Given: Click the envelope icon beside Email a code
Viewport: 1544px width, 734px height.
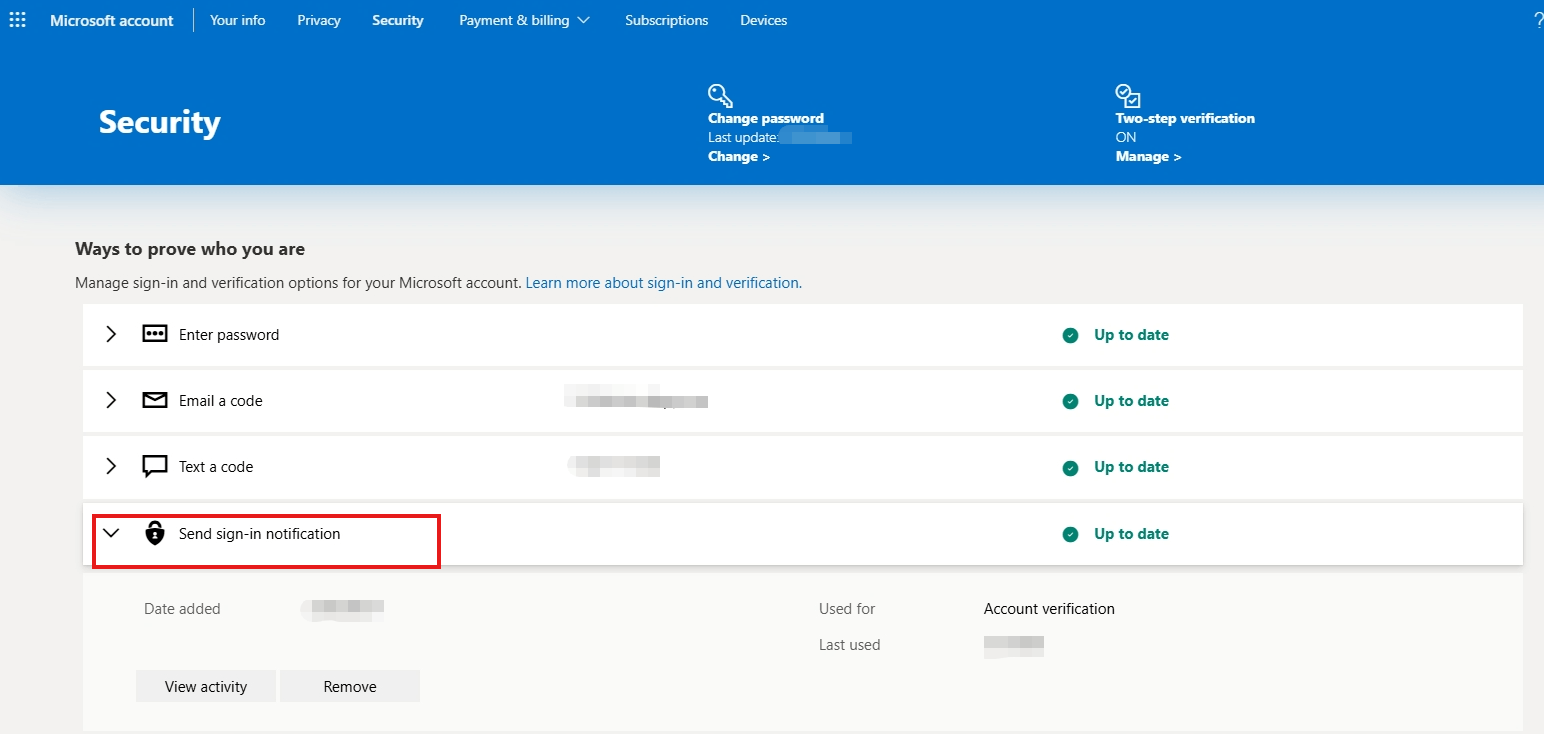Looking at the screenshot, I should (154, 400).
